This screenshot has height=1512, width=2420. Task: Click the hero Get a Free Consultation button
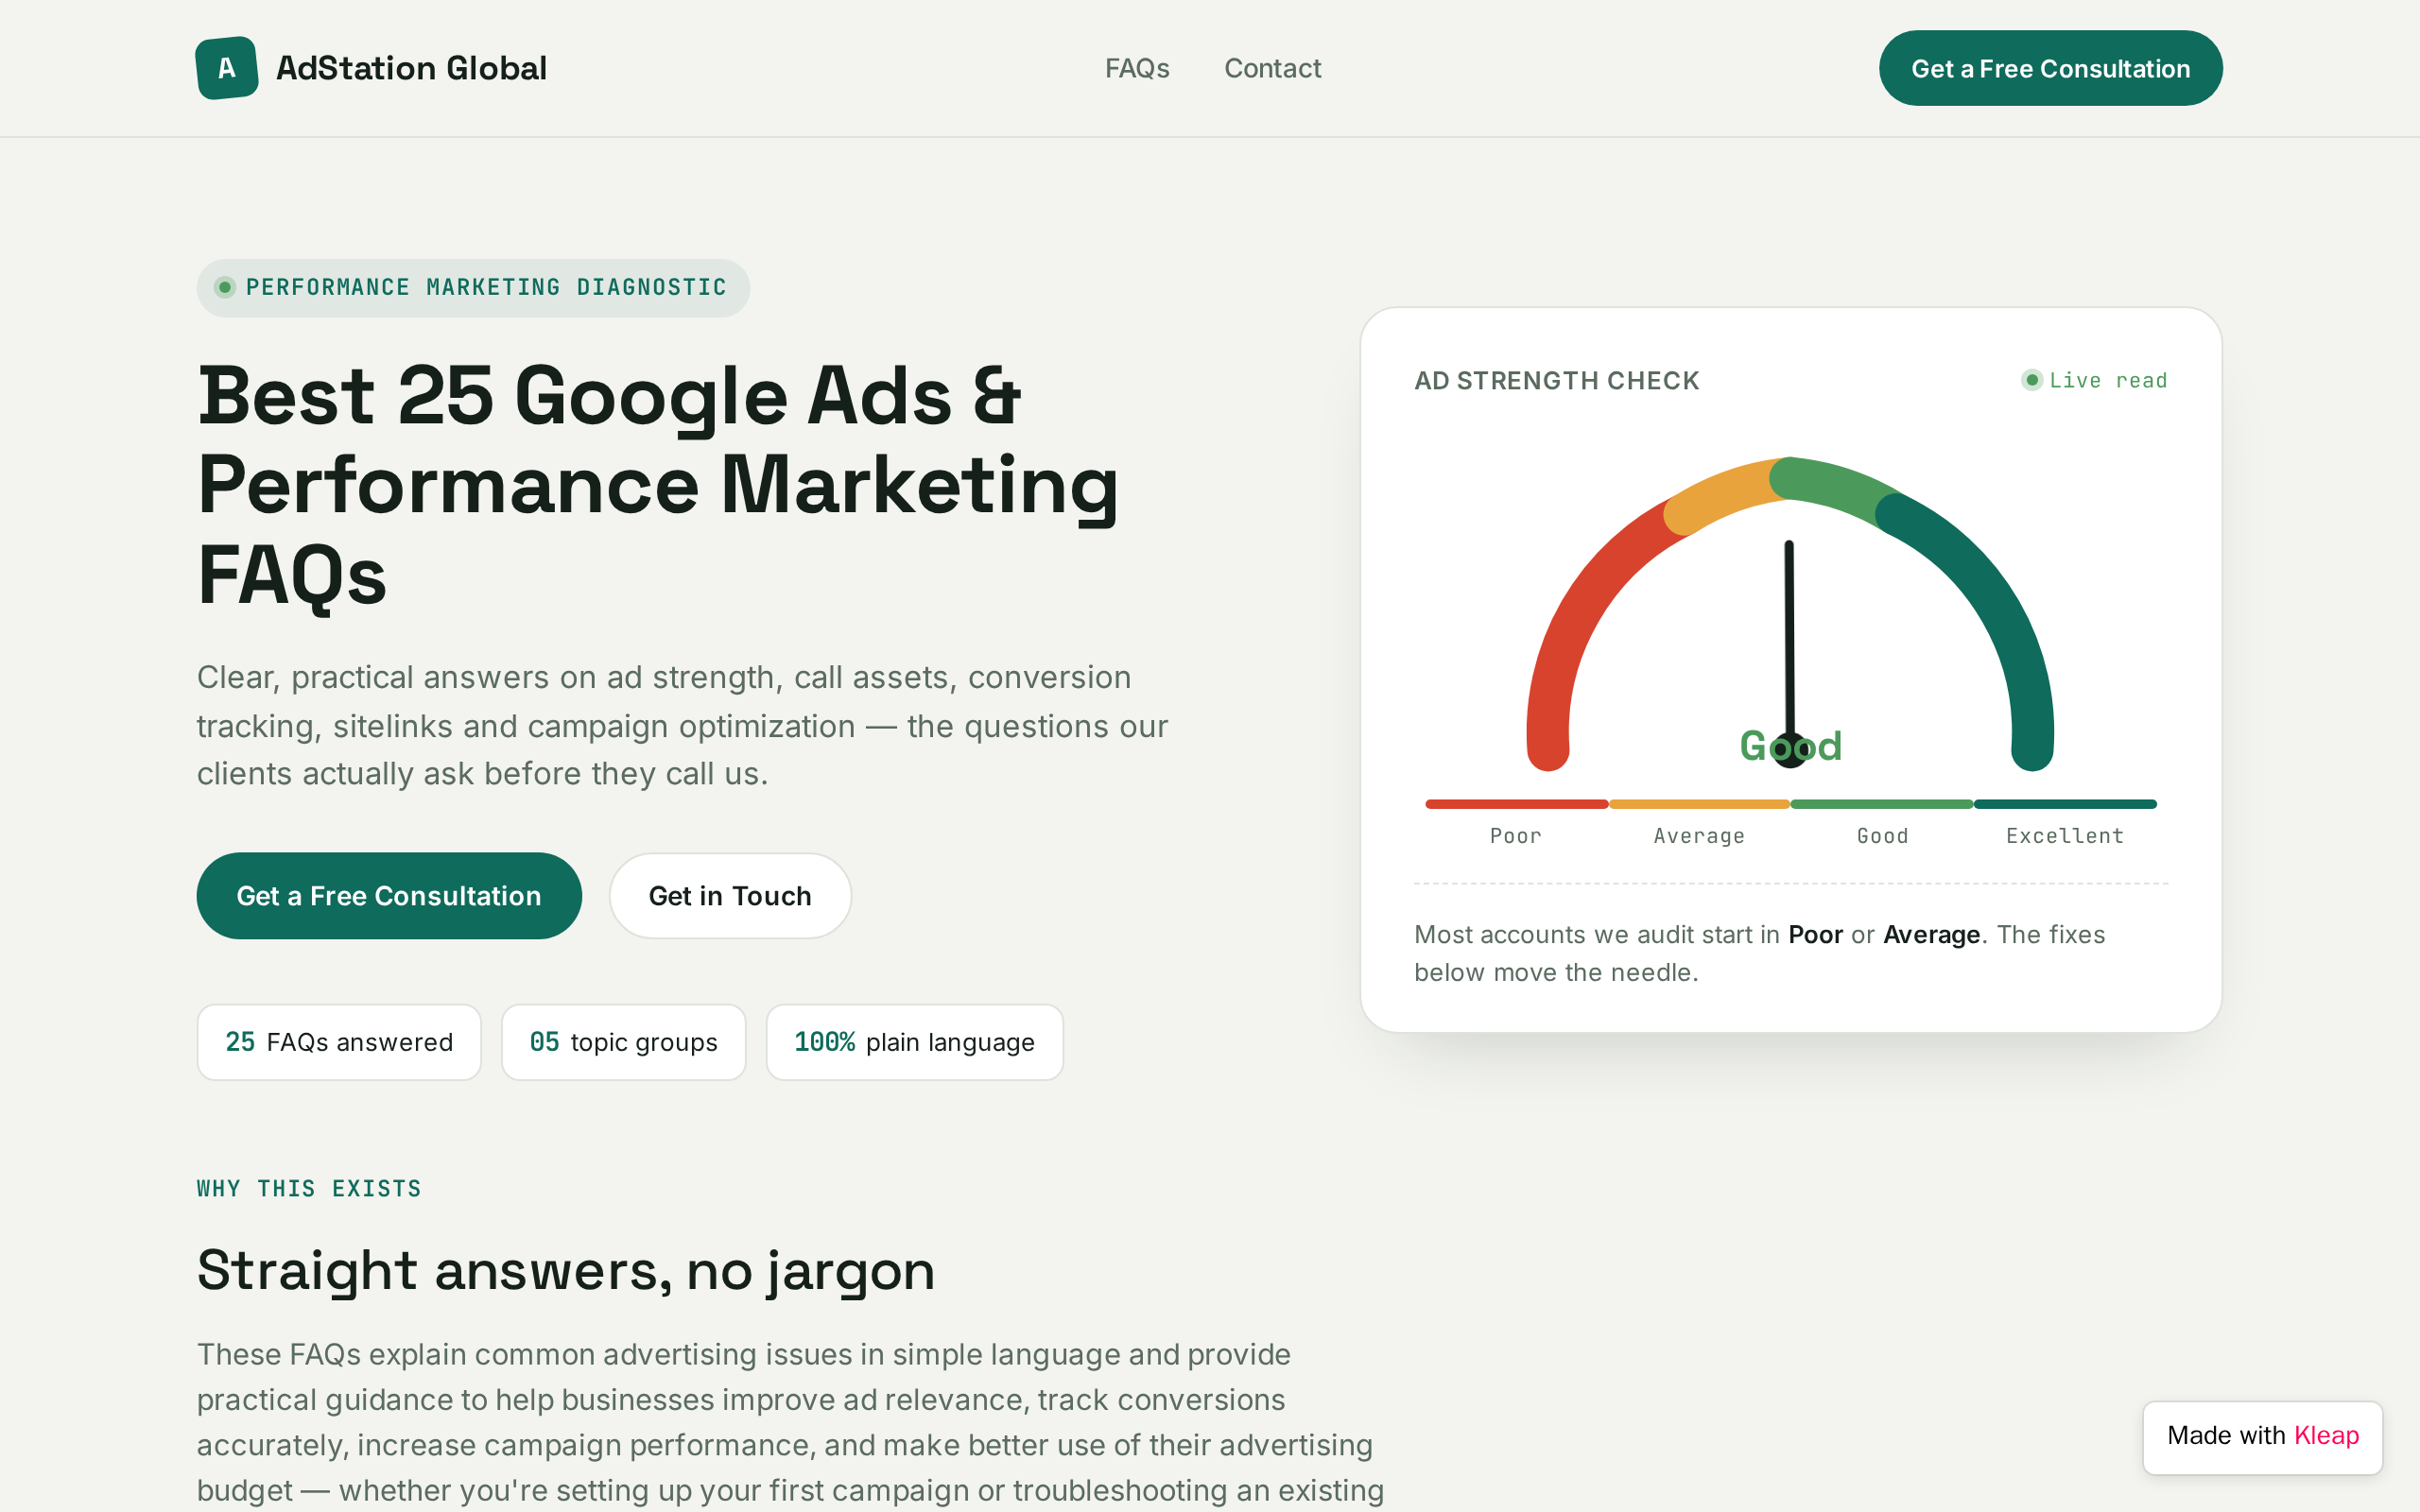click(x=389, y=895)
